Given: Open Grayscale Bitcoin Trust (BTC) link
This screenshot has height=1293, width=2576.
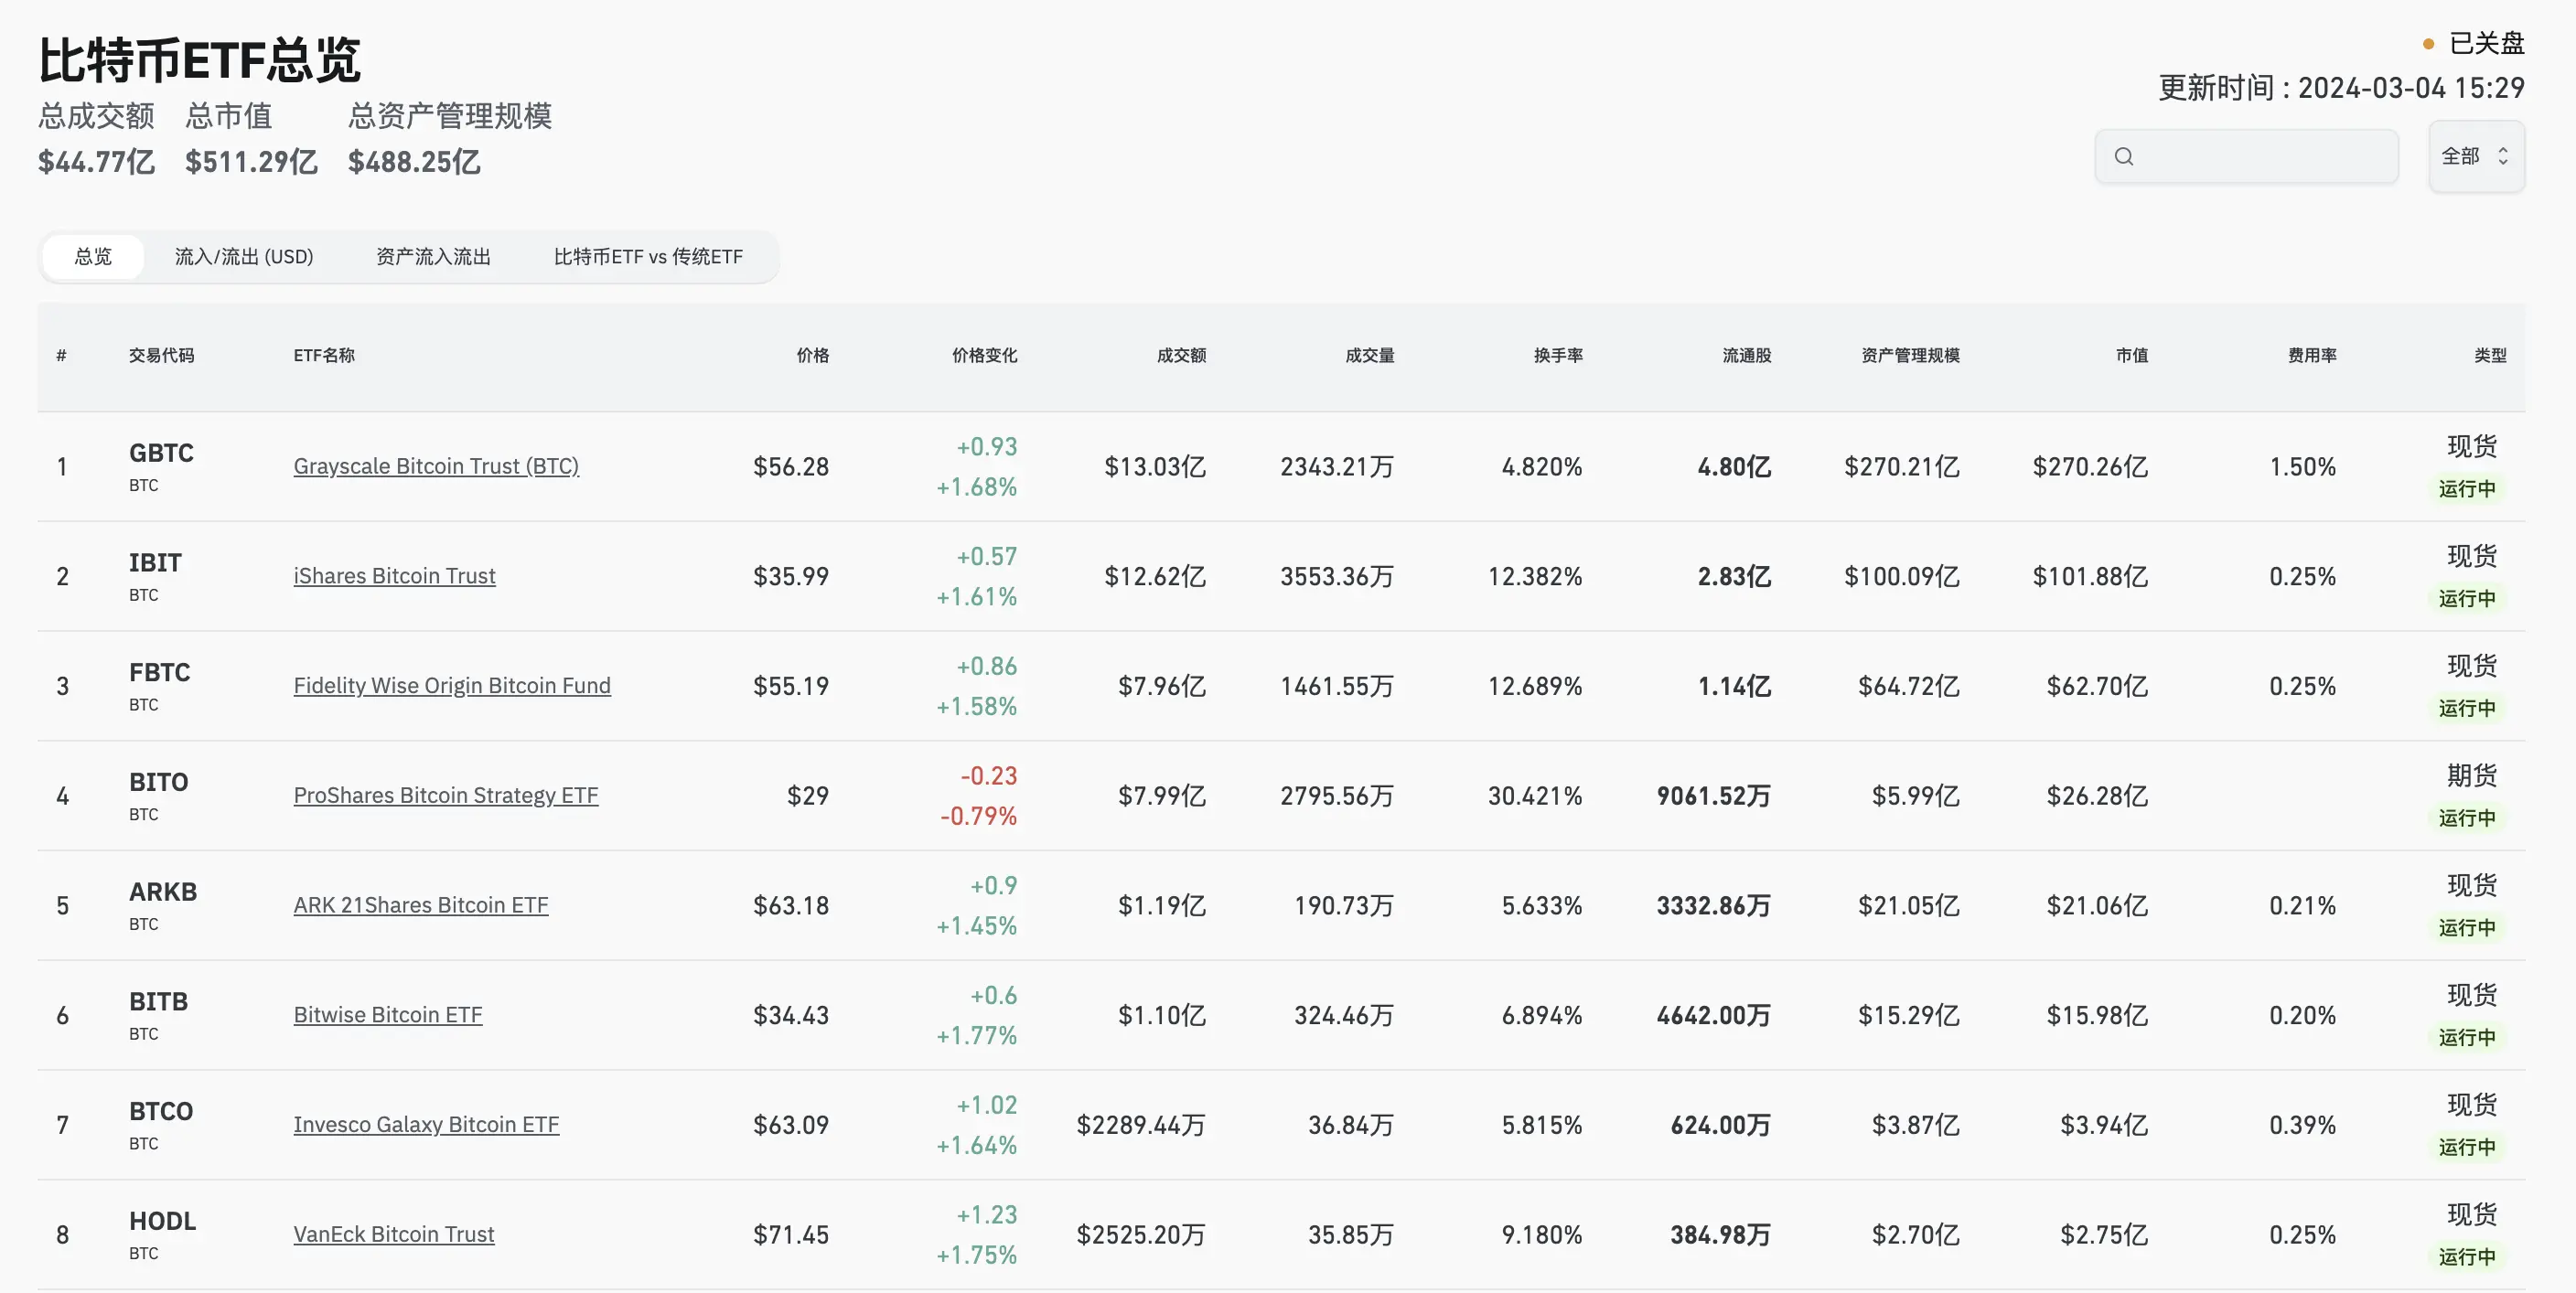Looking at the screenshot, I should point(436,466).
